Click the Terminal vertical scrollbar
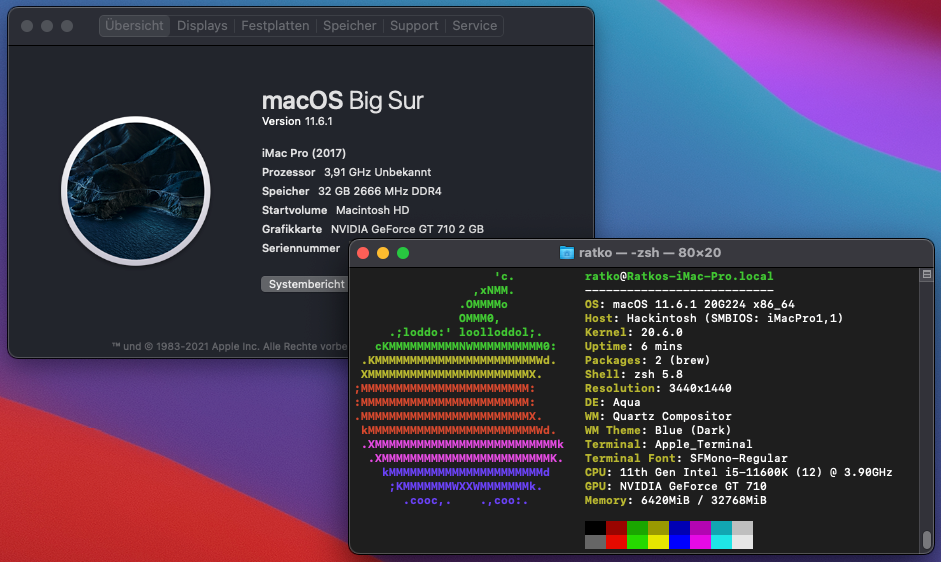This screenshot has width=941, height=562. tap(926, 538)
